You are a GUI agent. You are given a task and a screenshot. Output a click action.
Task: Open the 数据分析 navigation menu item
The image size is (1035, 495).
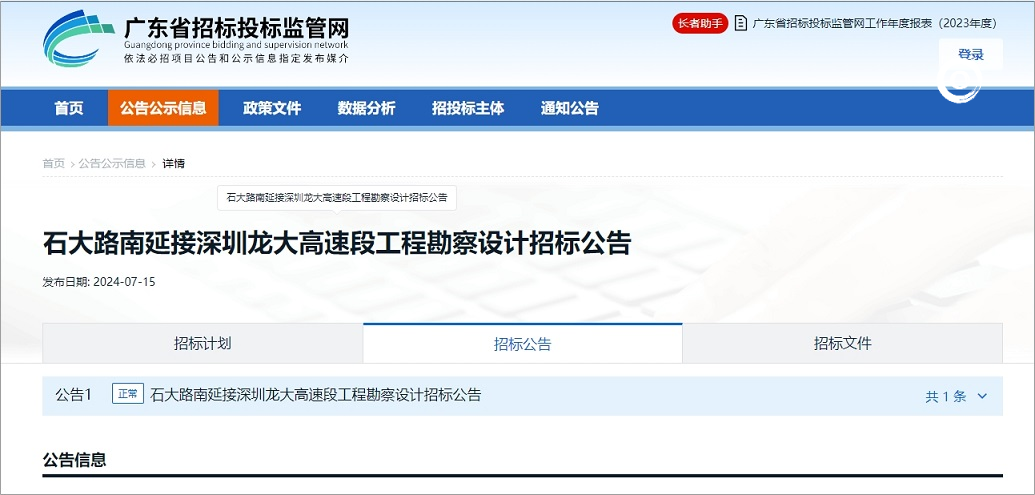tap(366, 108)
